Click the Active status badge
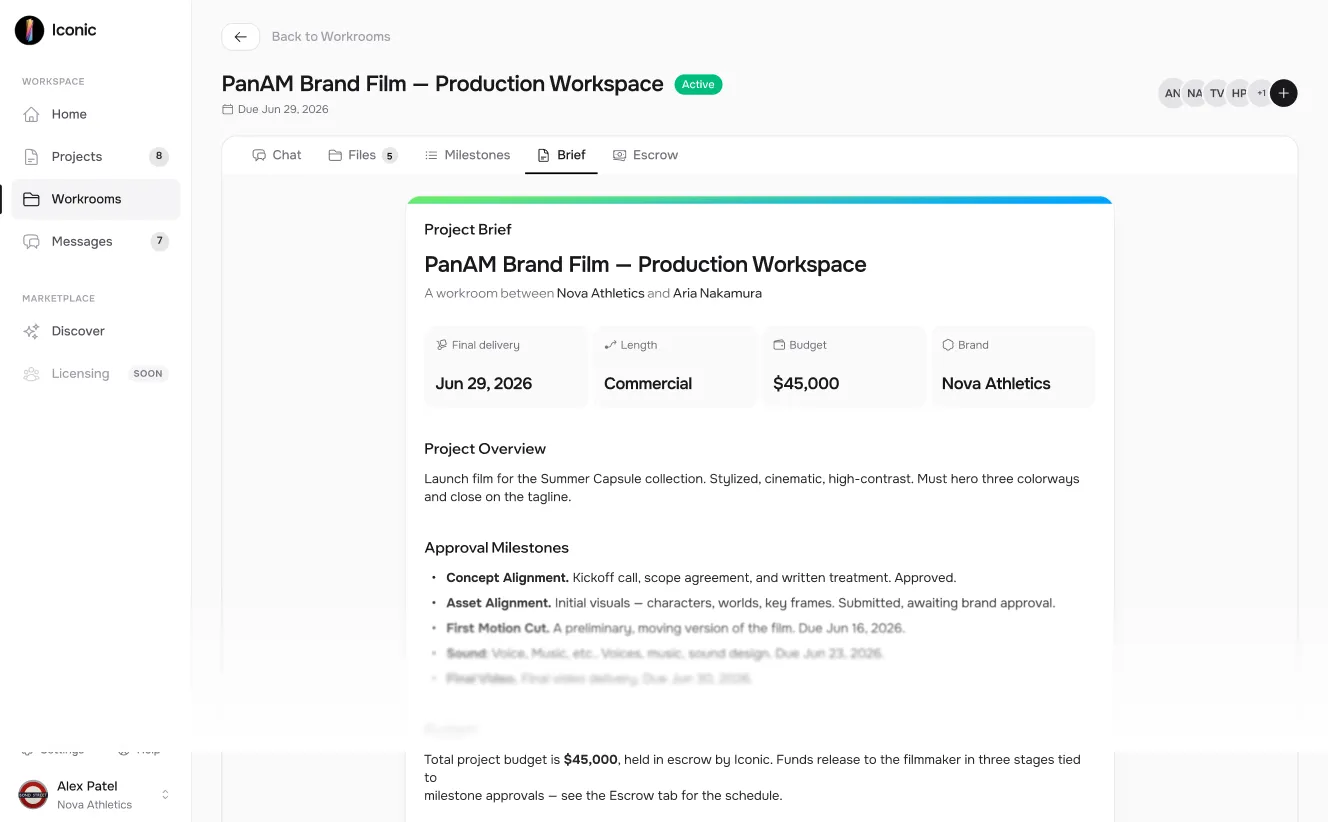1328x822 pixels. pos(698,85)
